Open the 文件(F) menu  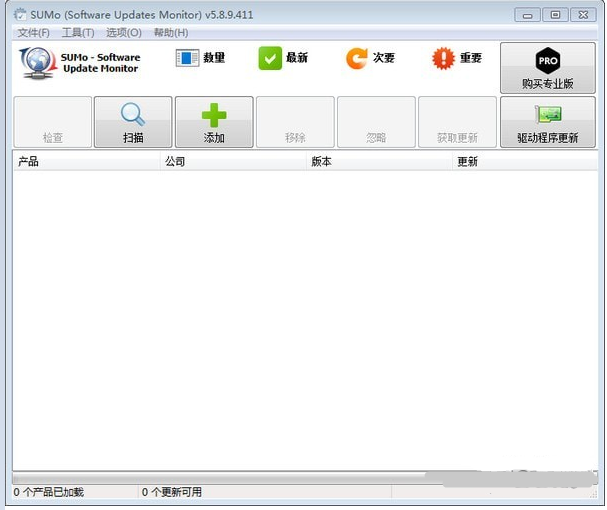click(33, 33)
